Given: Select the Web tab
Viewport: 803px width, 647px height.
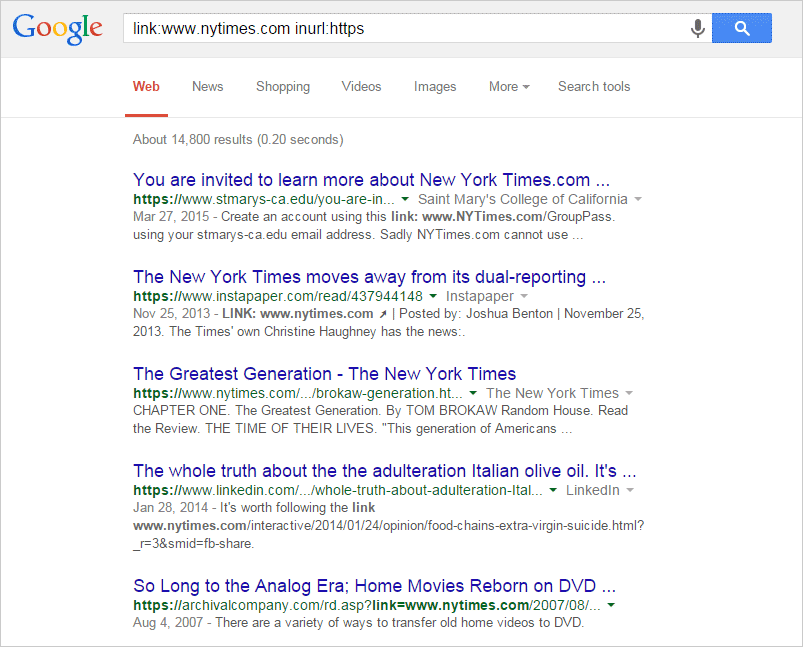Looking at the screenshot, I should [146, 87].
